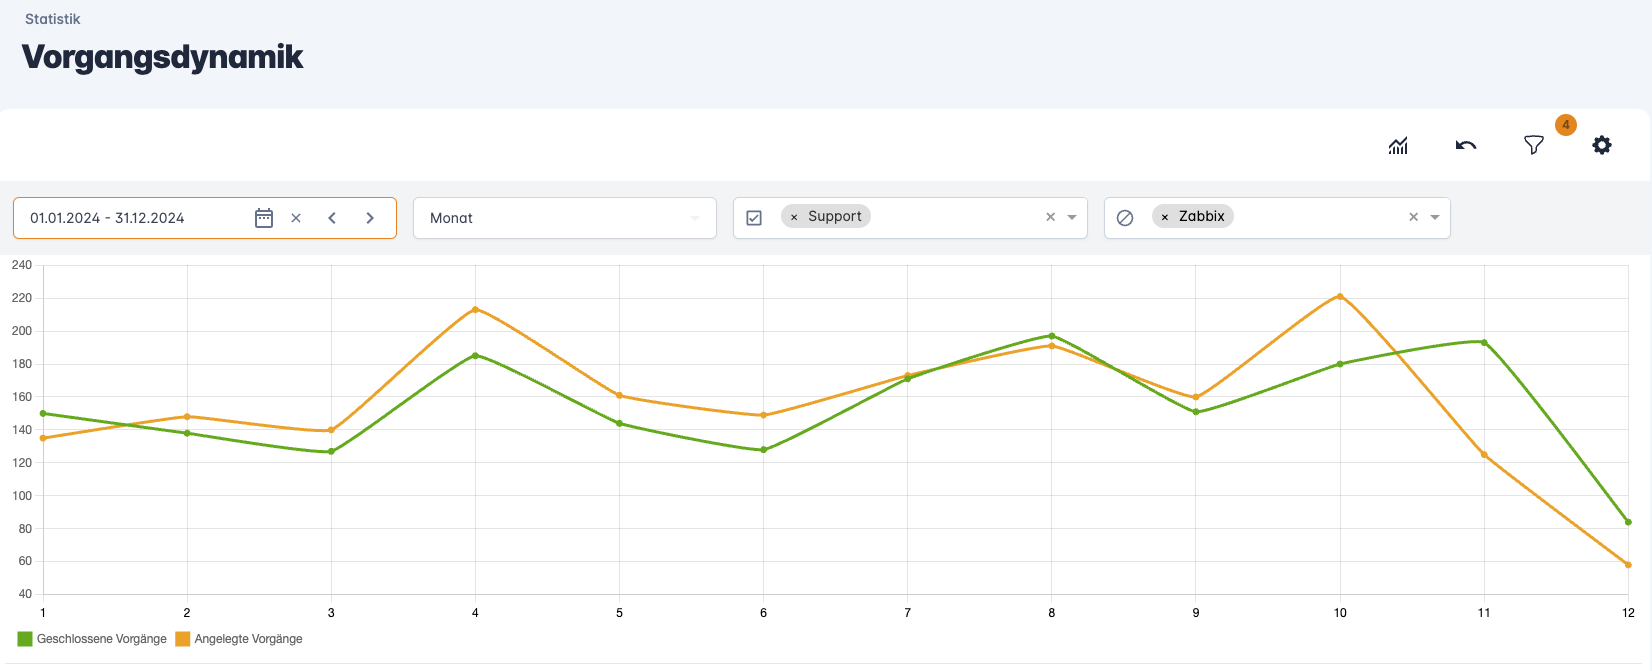Open the settings gear icon
The width and height of the screenshot is (1652, 671).
[x=1602, y=146]
